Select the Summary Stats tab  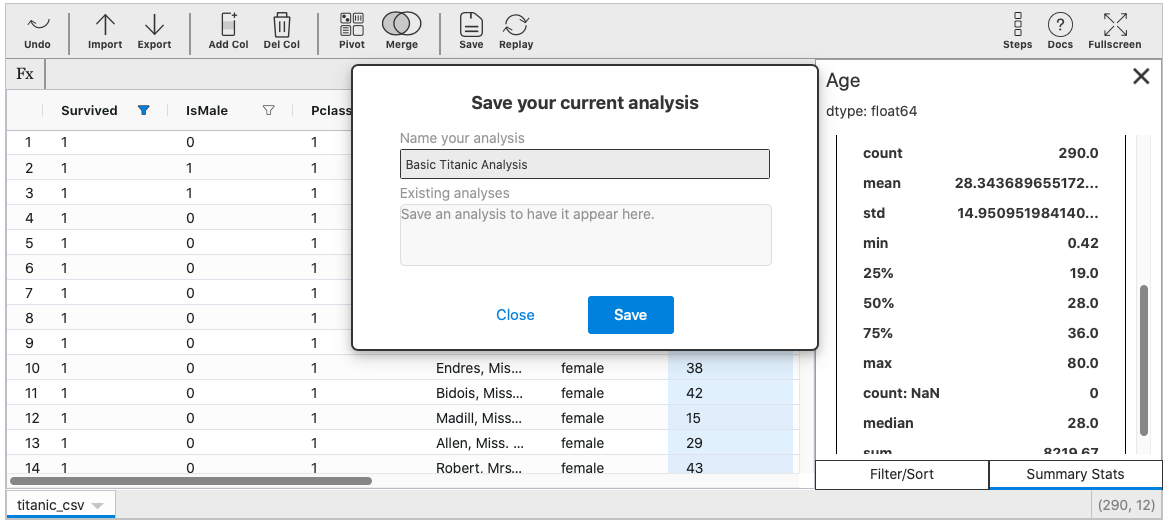tap(1075, 474)
